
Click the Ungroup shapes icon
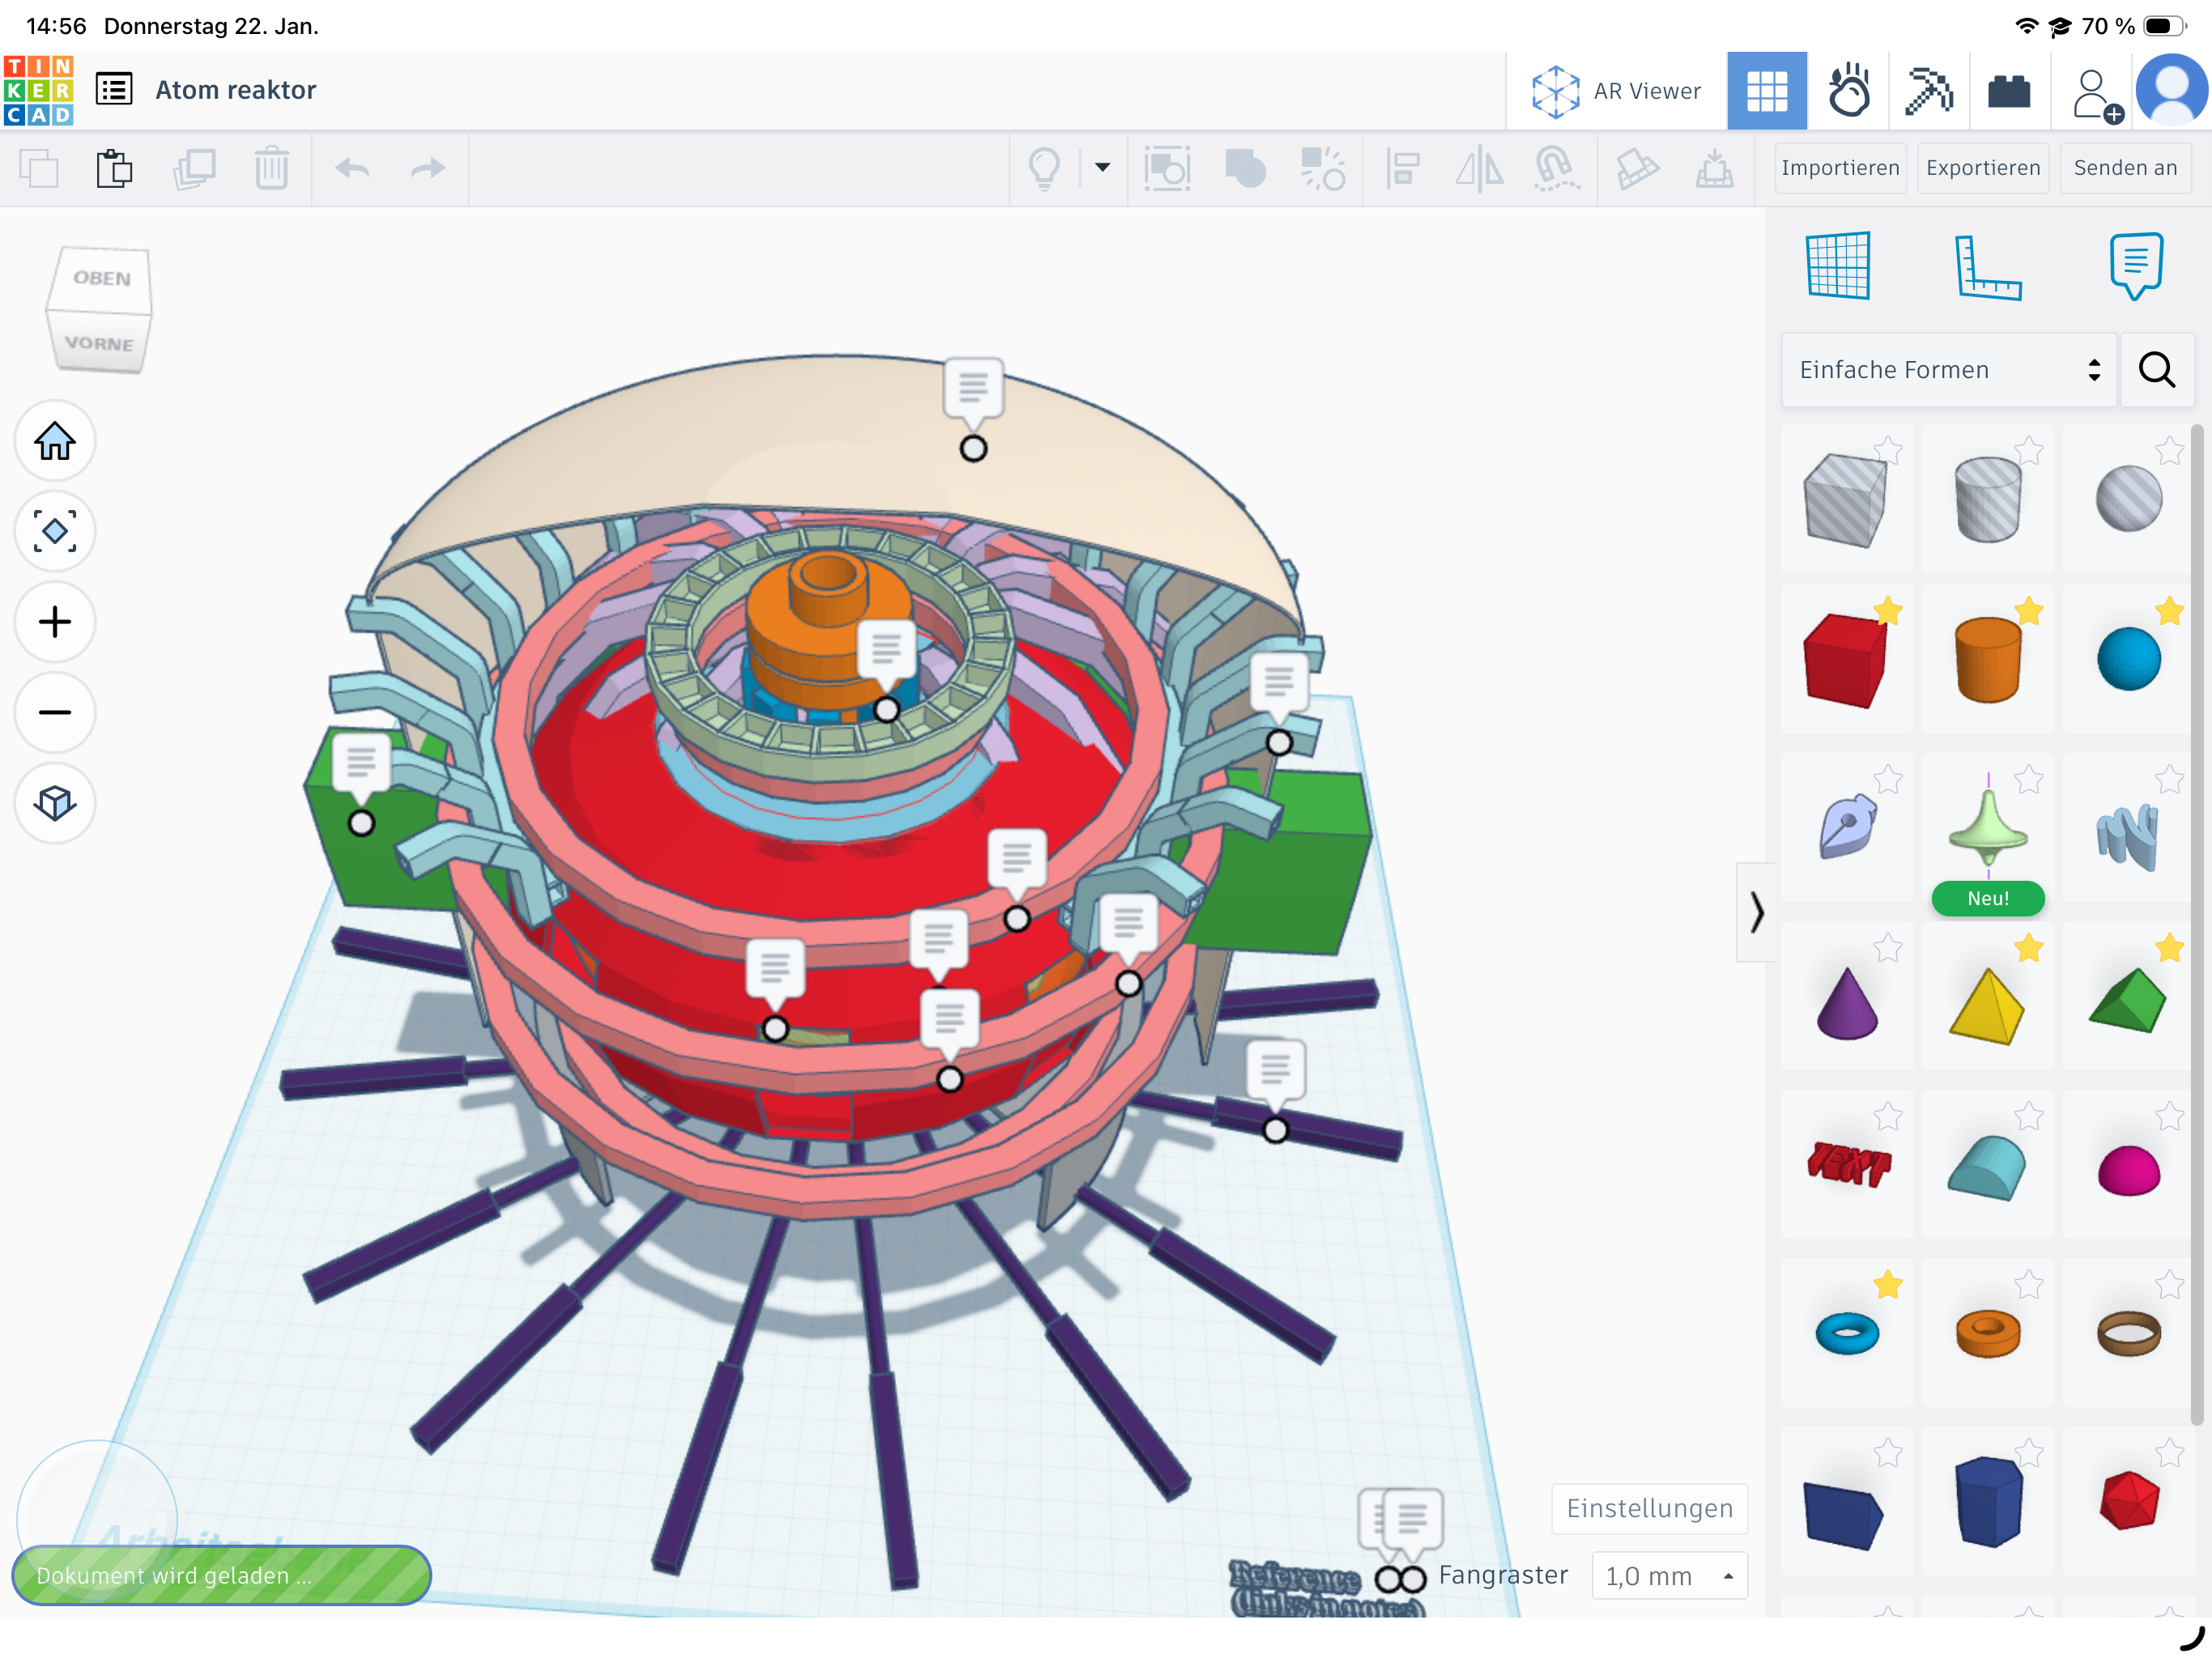click(1323, 168)
